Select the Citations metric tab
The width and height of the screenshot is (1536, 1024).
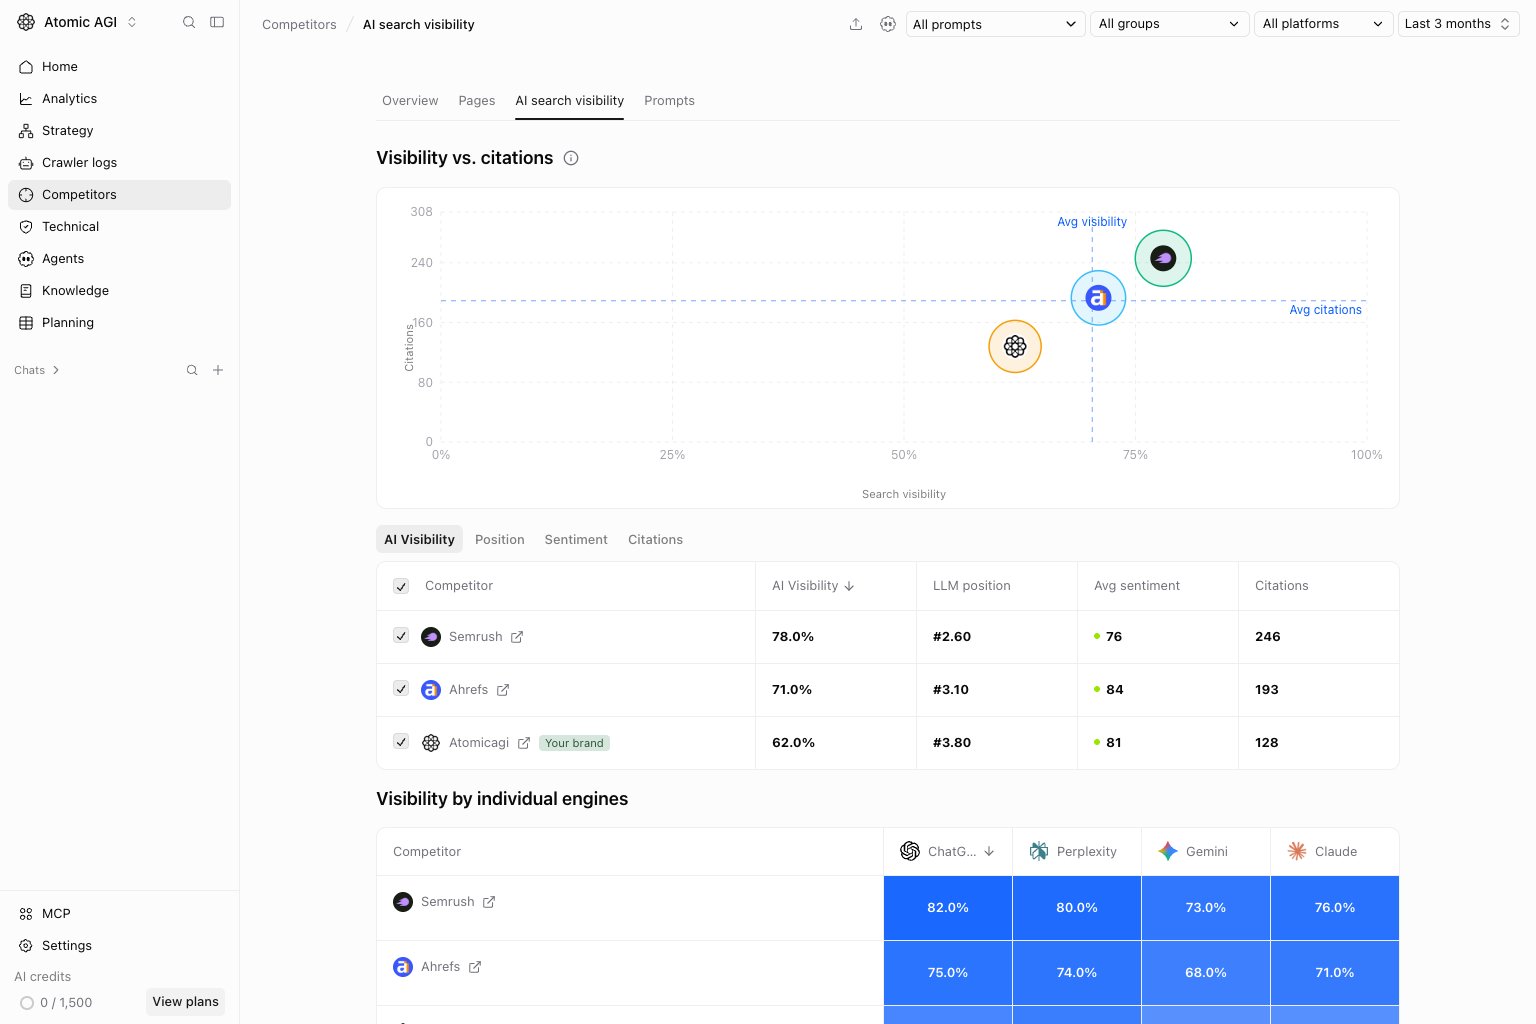655,540
